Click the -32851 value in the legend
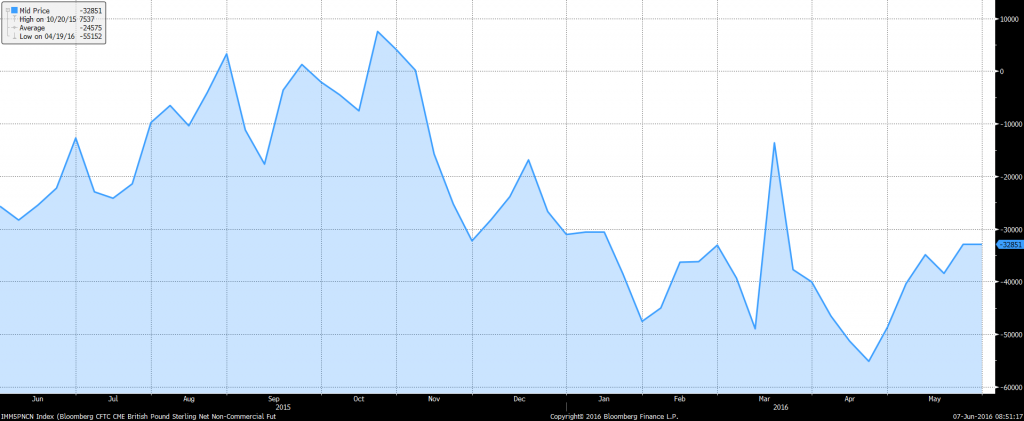The height and width of the screenshot is (421, 1024). point(91,11)
